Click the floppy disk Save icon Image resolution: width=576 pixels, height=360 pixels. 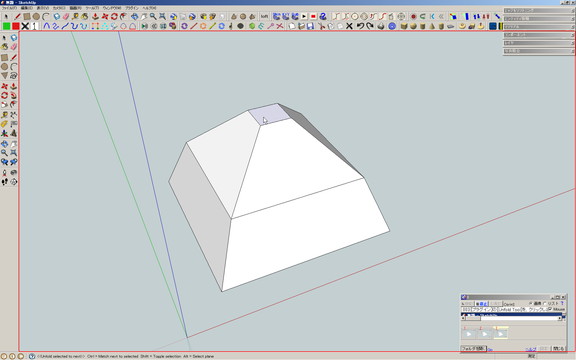[310, 26]
